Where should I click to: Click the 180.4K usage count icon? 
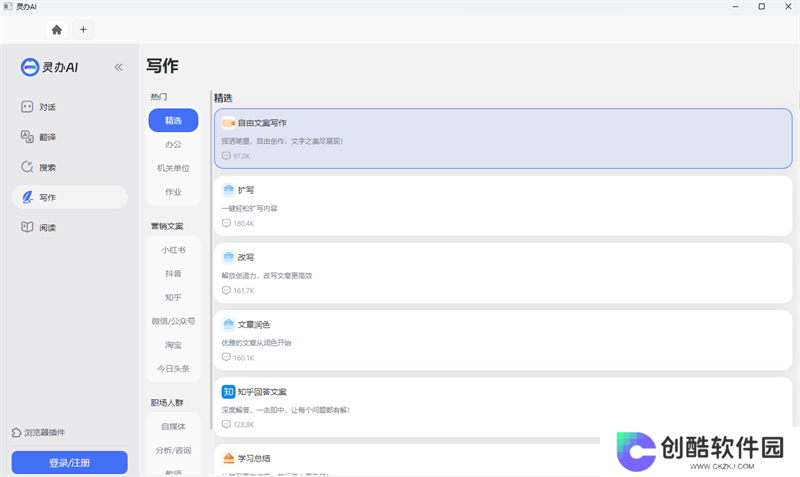pos(226,223)
